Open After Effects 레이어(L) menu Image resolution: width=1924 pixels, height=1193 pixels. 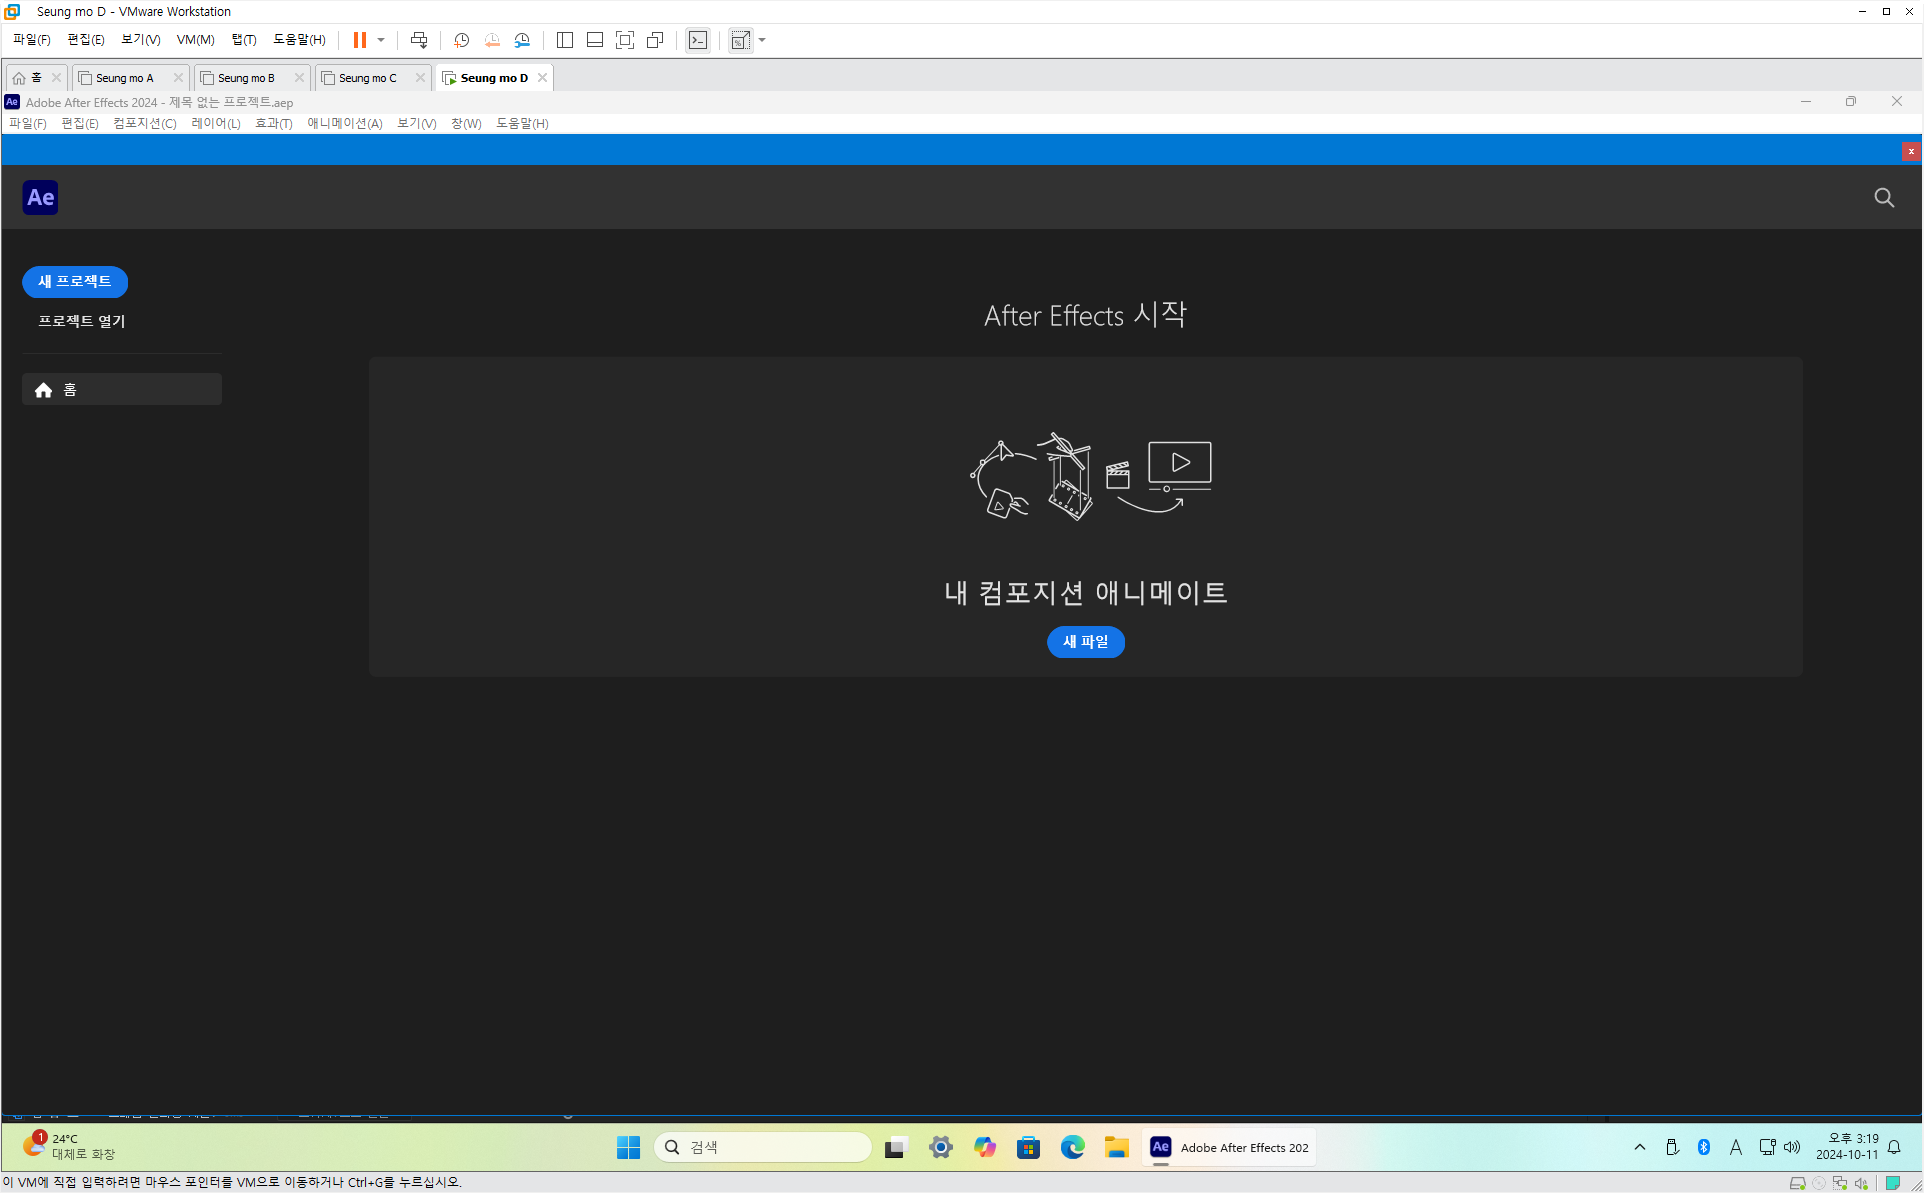[216, 124]
